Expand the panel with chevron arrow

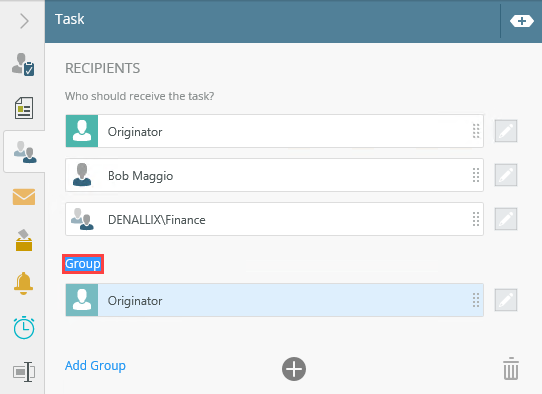point(24,21)
